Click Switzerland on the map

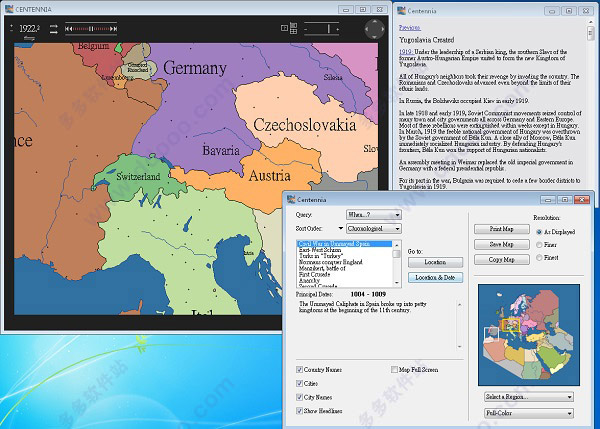click(138, 176)
